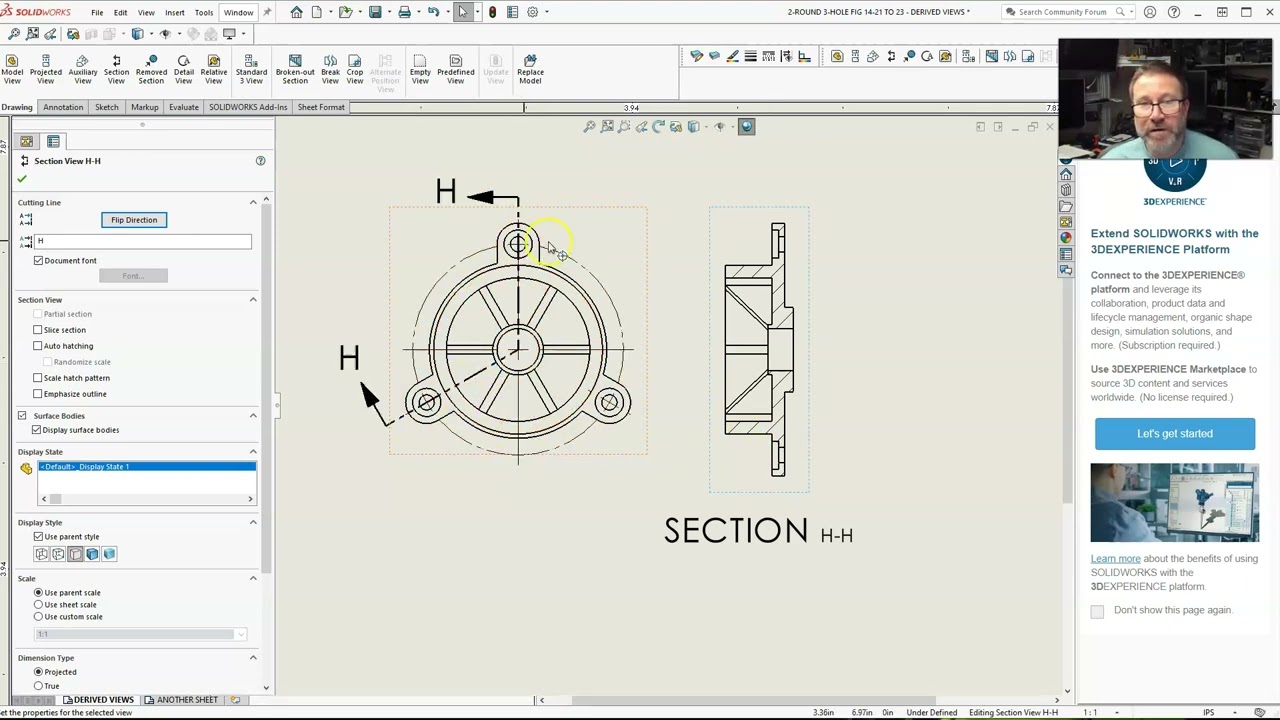Enable Scale hatch pattern checkbox
The image size is (1280, 720).
(x=38, y=378)
